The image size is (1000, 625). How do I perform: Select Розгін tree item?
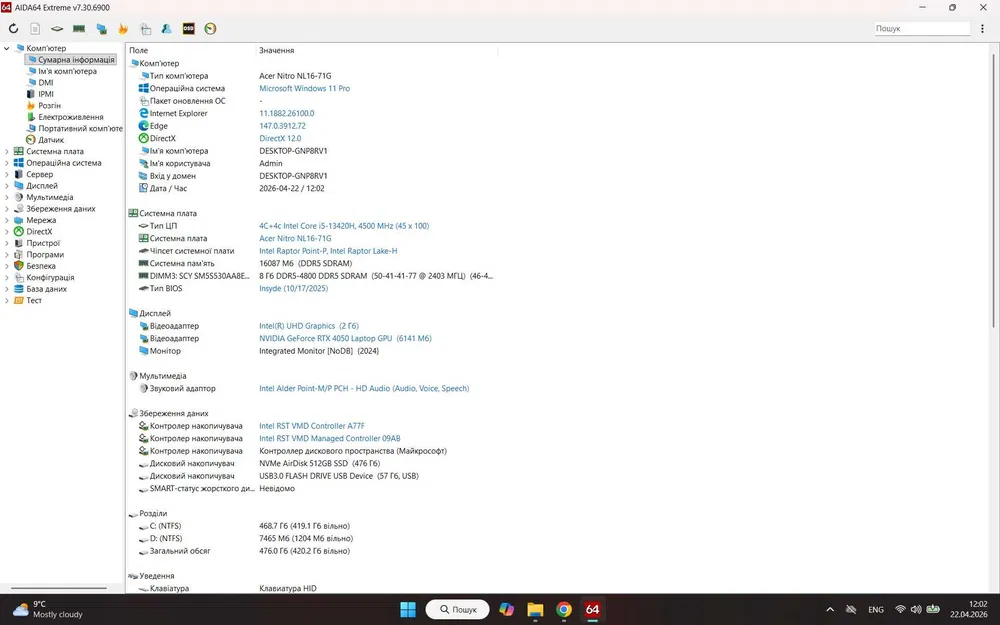49,105
